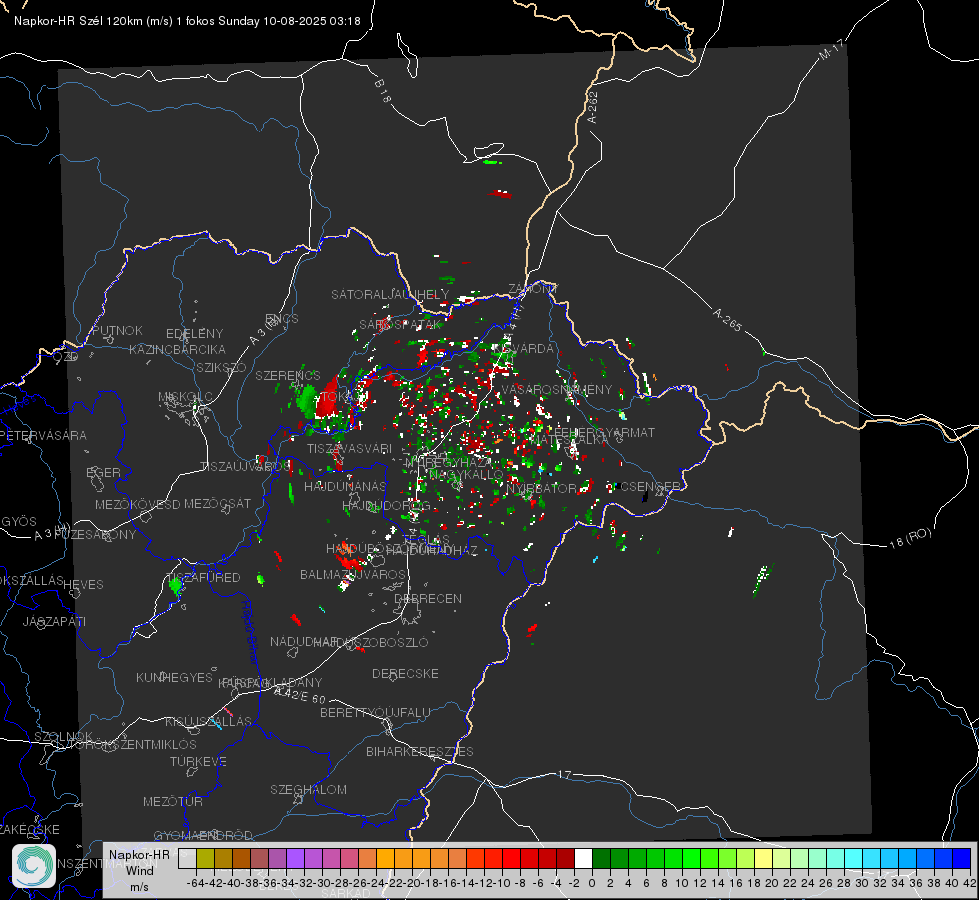Image resolution: width=979 pixels, height=900 pixels.
Task: Click the BERETTYÓÚJFALU label
Action: click(x=375, y=712)
